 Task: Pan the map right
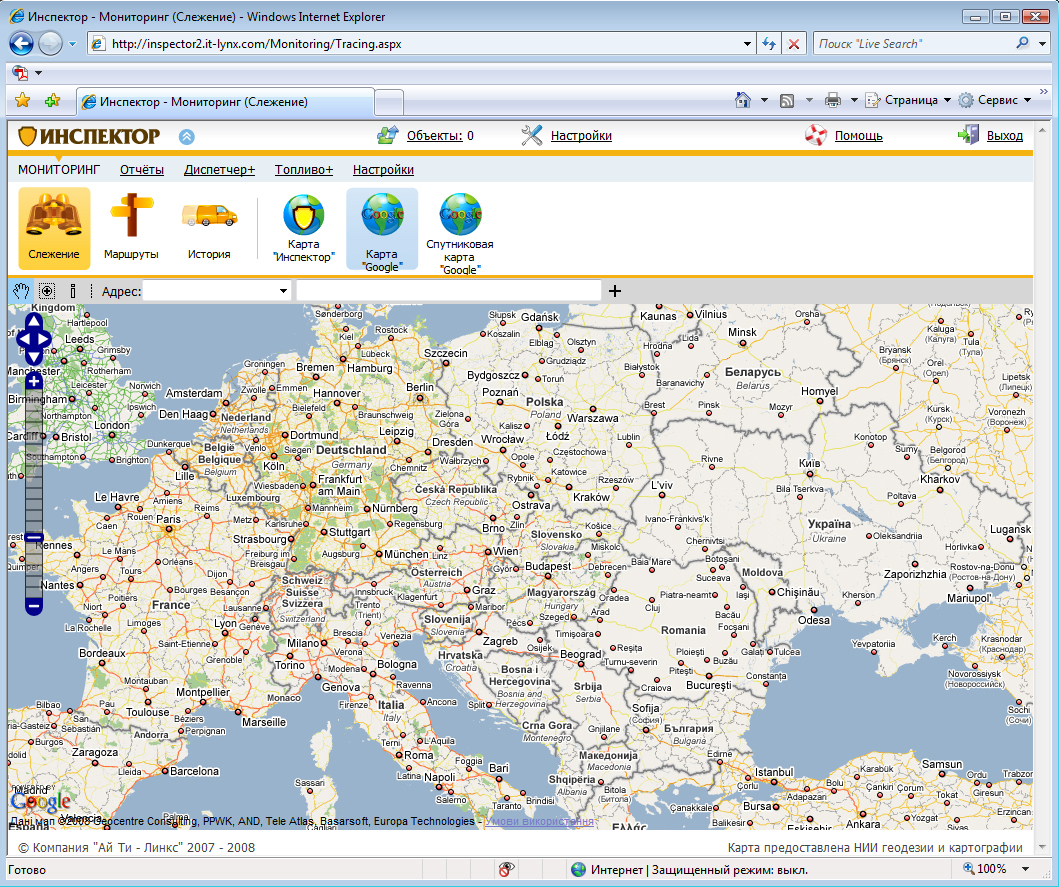coord(45,339)
